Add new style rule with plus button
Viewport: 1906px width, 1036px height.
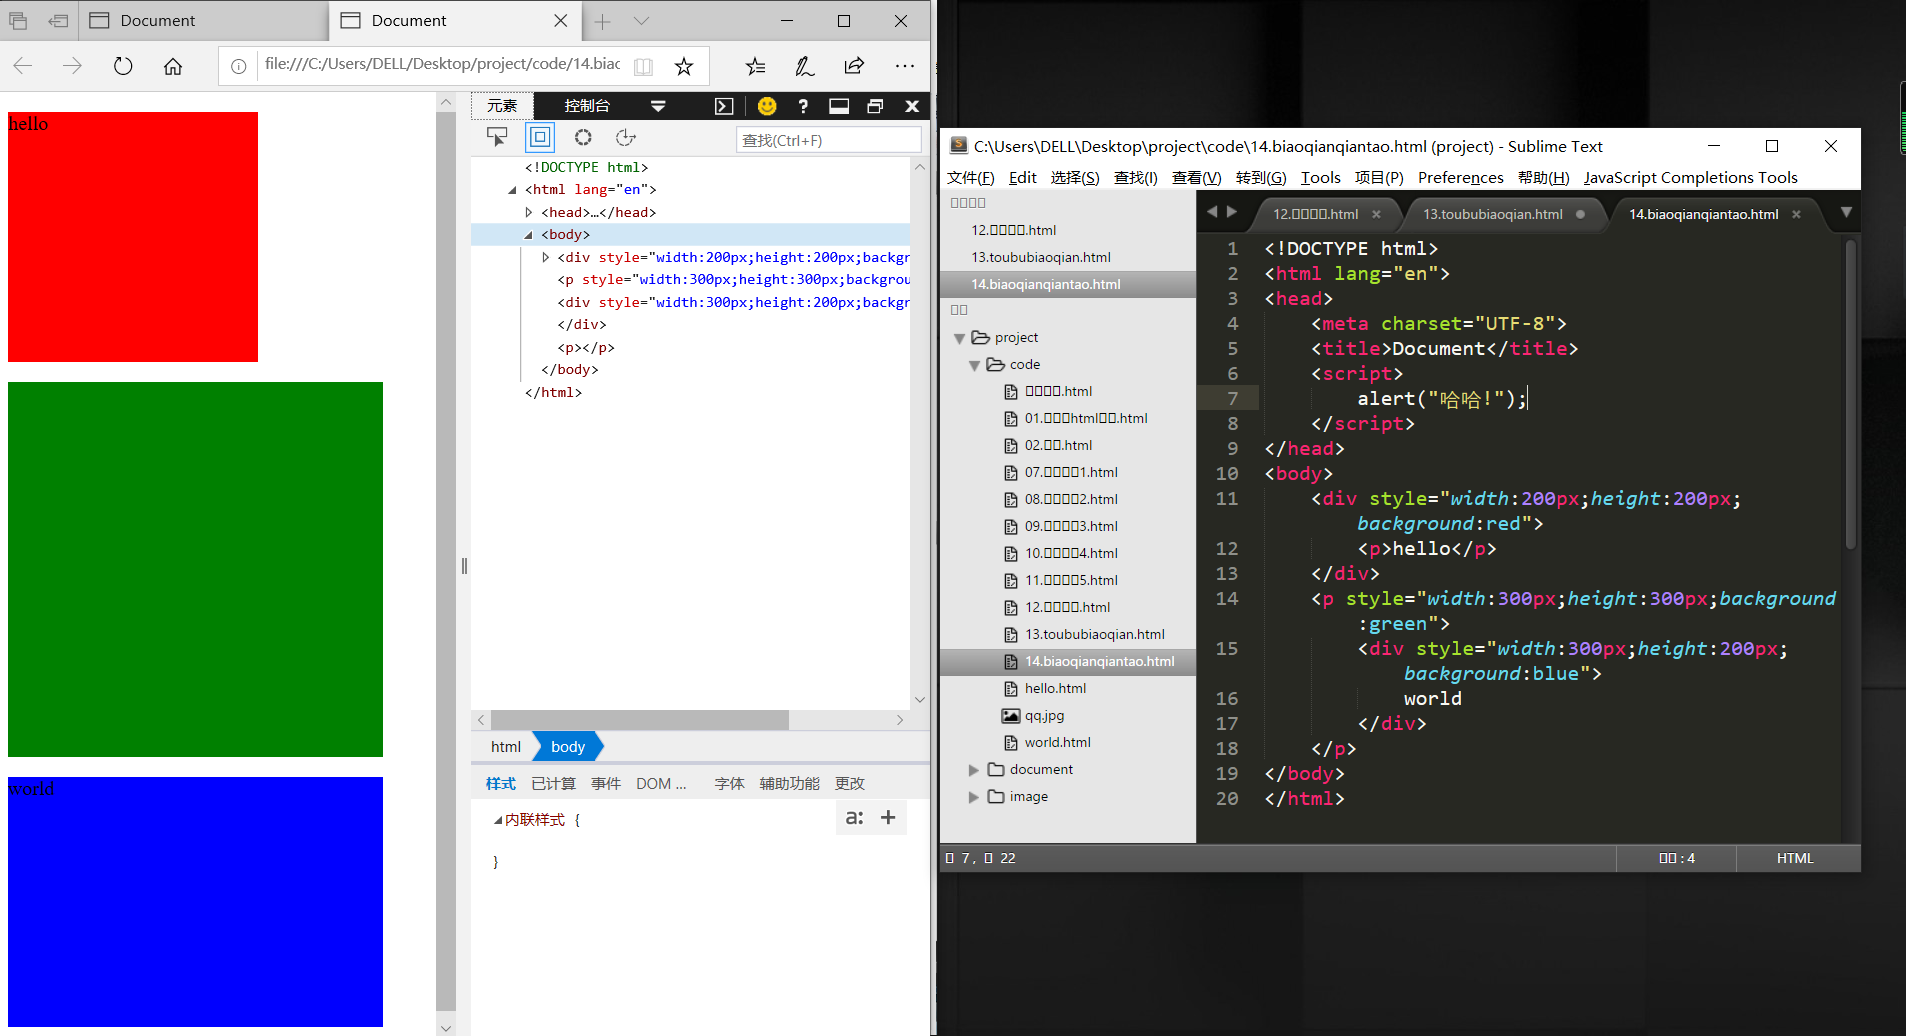pos(888,818)
